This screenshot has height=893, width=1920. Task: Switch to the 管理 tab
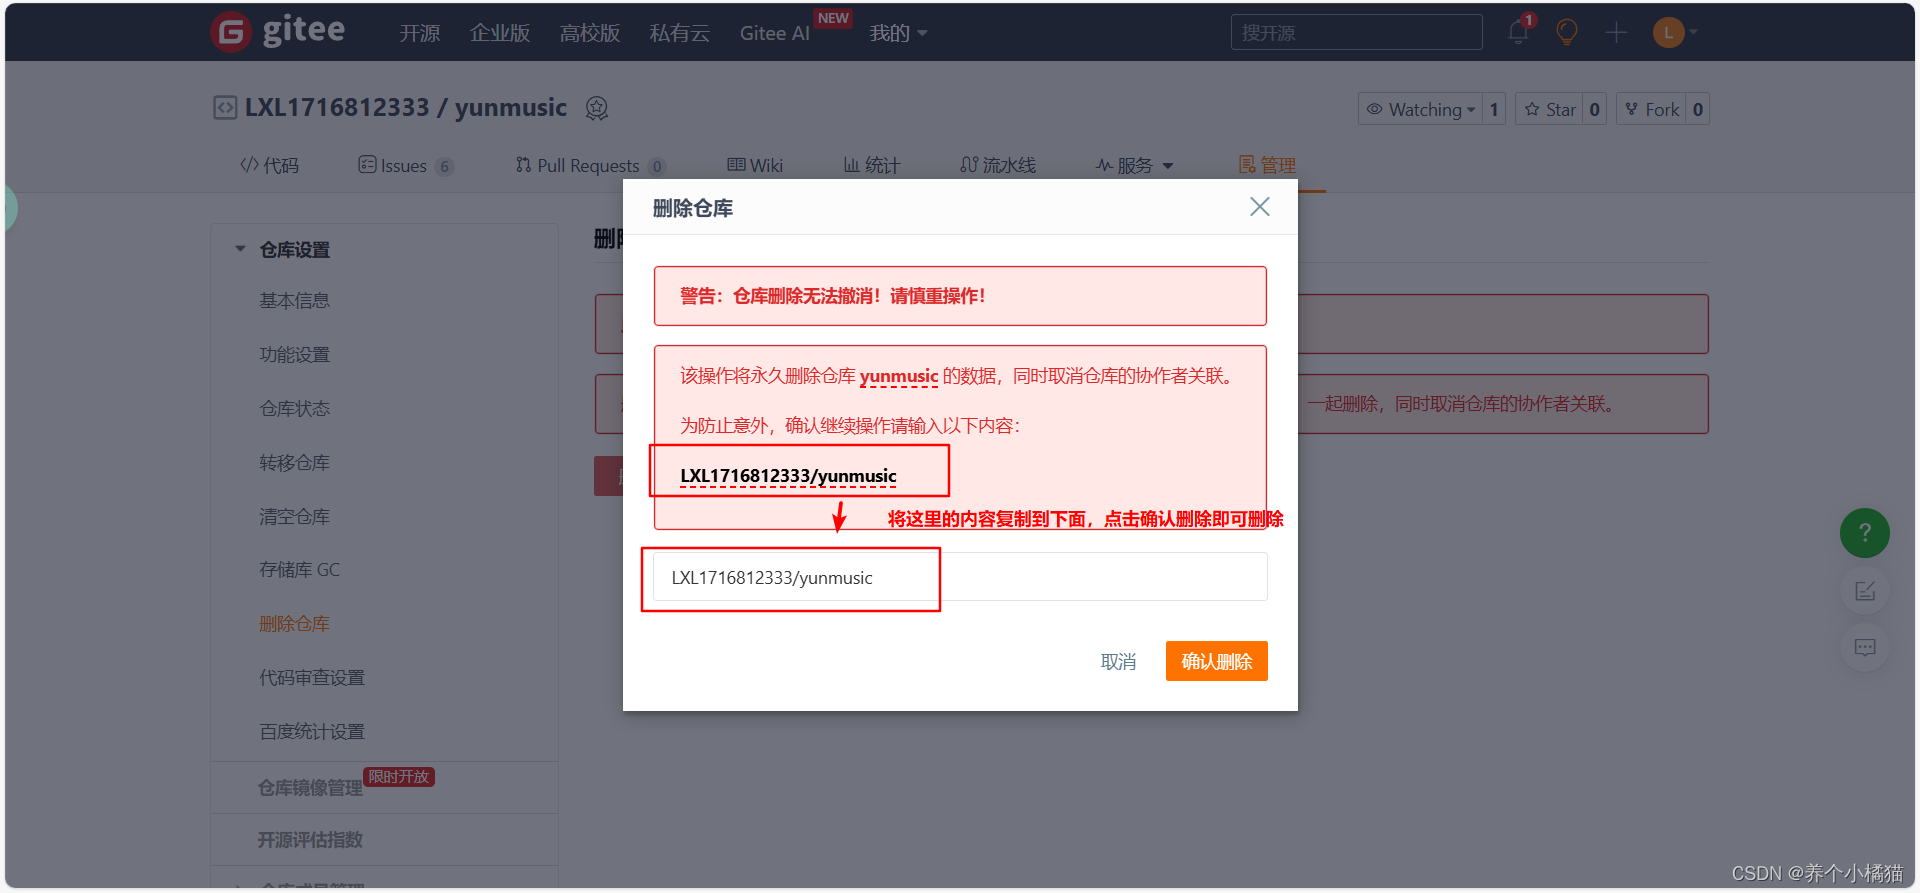pos(1267,165)
